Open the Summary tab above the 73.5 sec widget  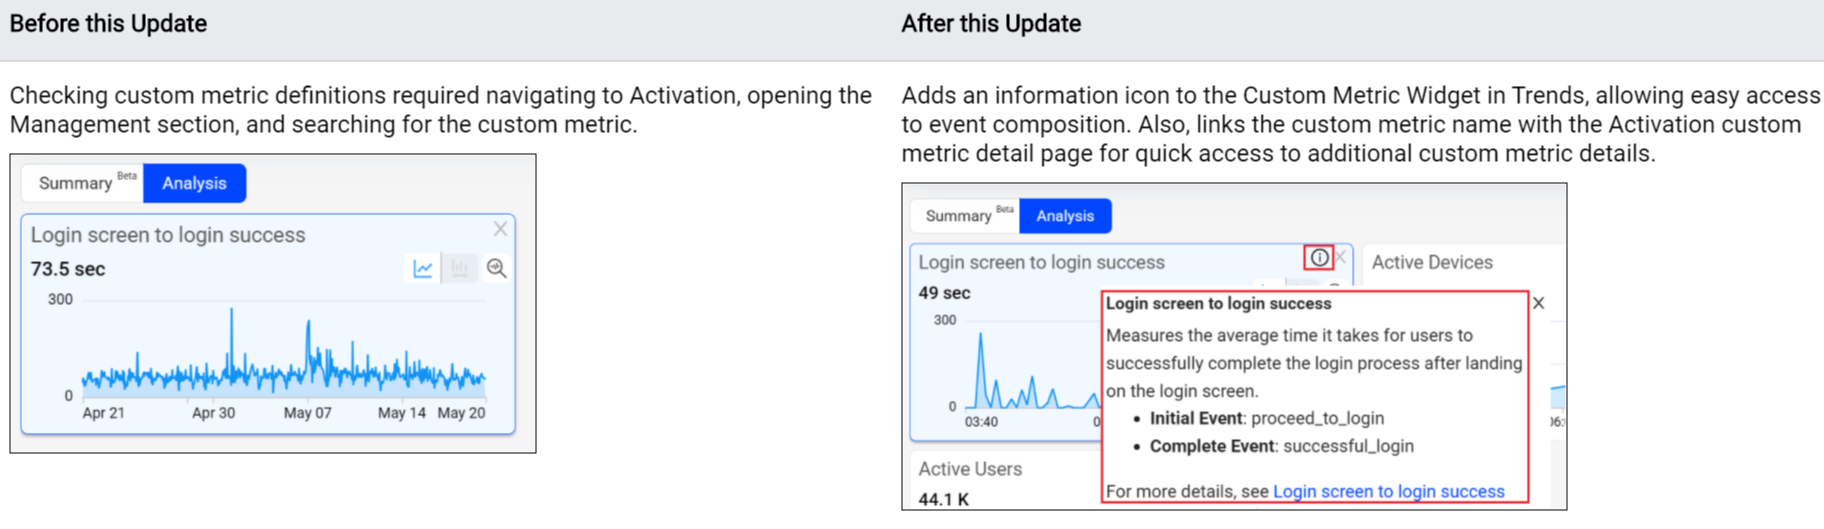coord(76,184)
